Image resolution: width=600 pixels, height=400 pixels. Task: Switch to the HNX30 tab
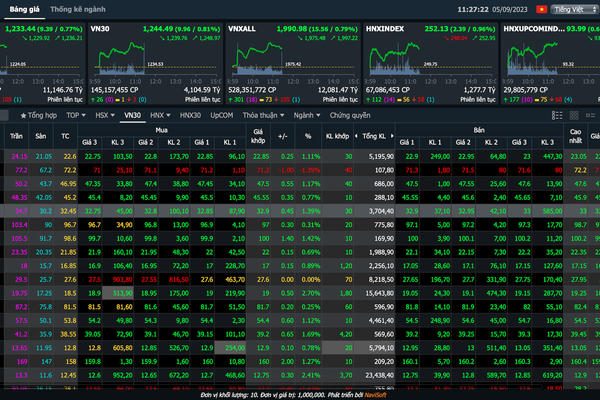[189, 116]
